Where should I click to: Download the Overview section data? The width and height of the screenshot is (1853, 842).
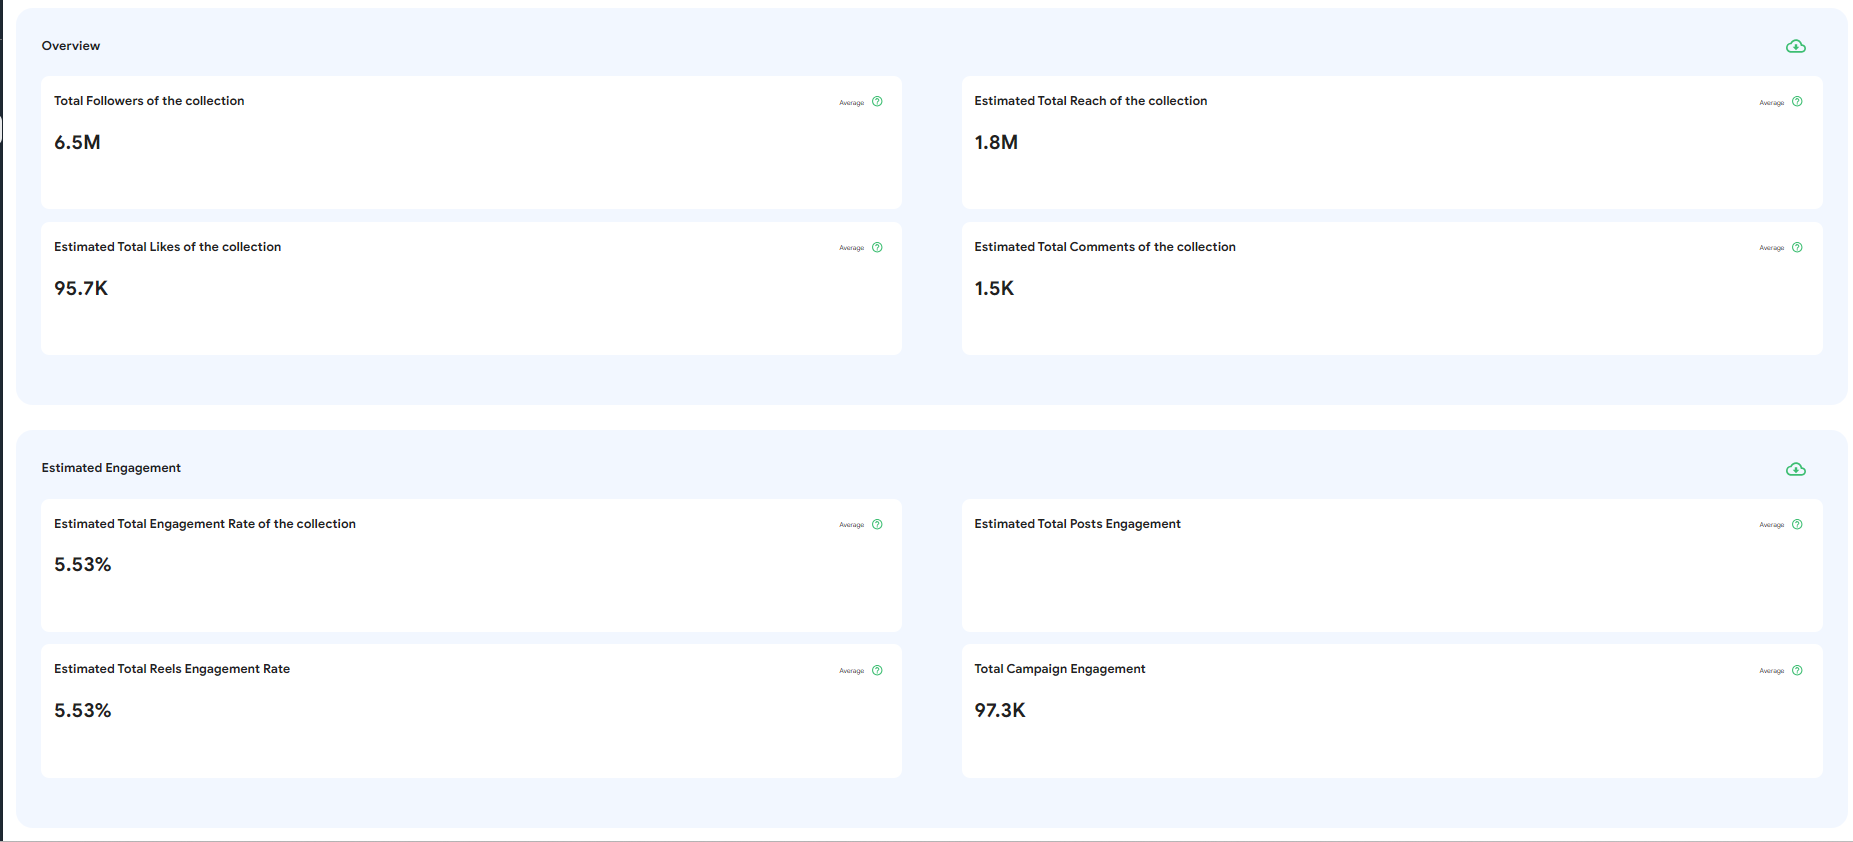coord(1795,46)
